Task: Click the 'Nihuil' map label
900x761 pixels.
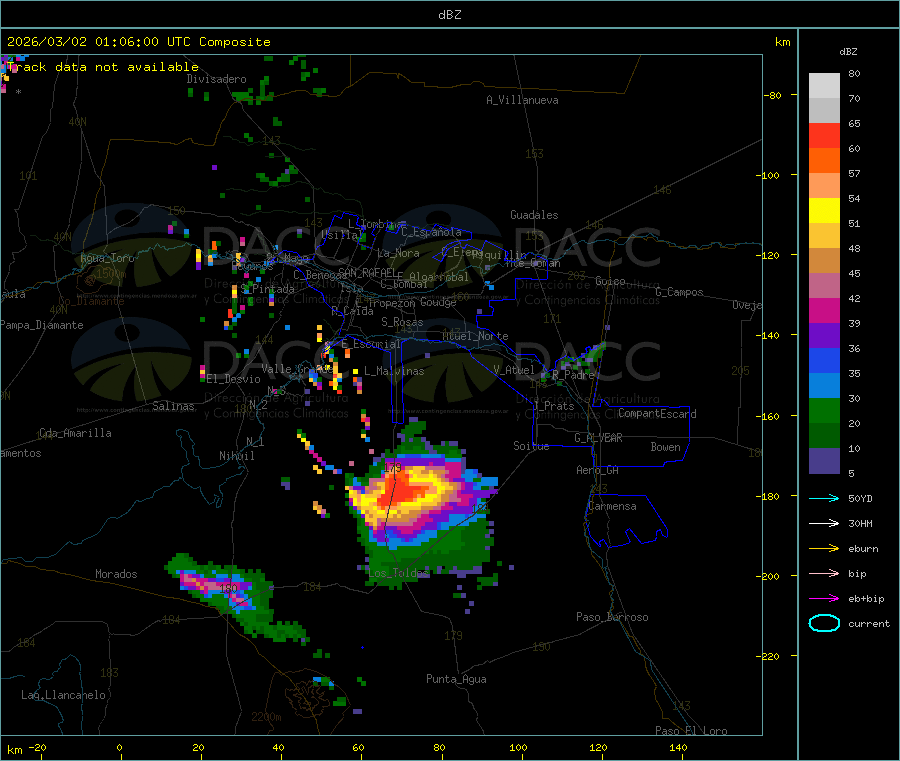Action: coord(237,456)
